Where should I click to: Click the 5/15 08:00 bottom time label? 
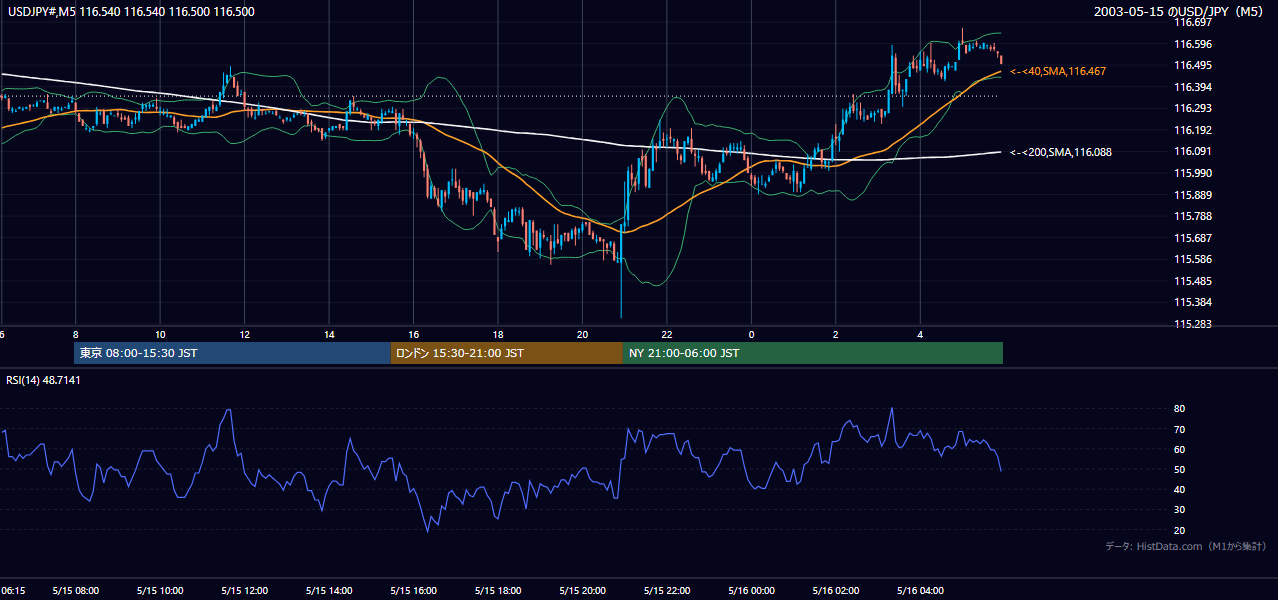tap(75, 591)
